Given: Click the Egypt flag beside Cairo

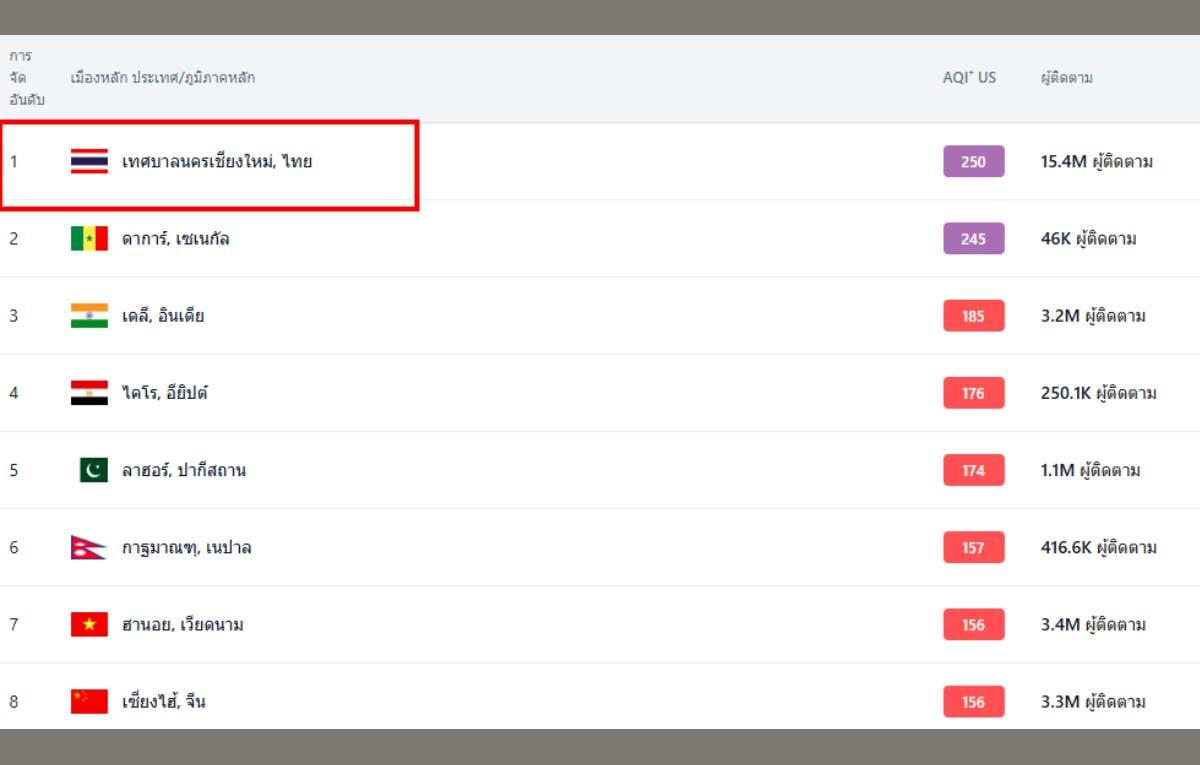Looking at the screenshot, I should (x=89, y=393).
